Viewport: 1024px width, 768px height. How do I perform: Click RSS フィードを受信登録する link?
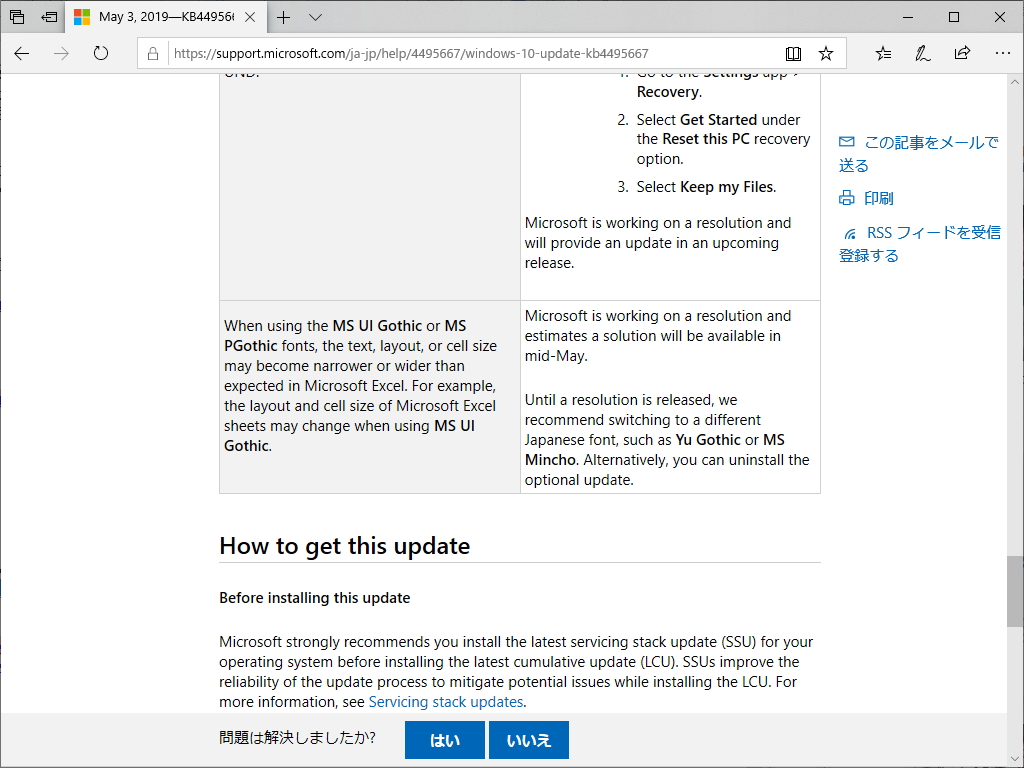click(920, 244)
